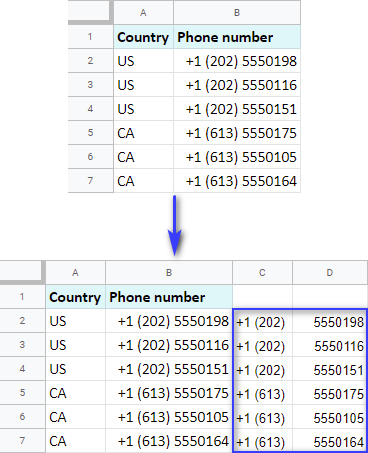Click '+1 (613) 5550164' in the two-column sheet
The width and height of the screenshot is (368, 453).
pos(237,181)
